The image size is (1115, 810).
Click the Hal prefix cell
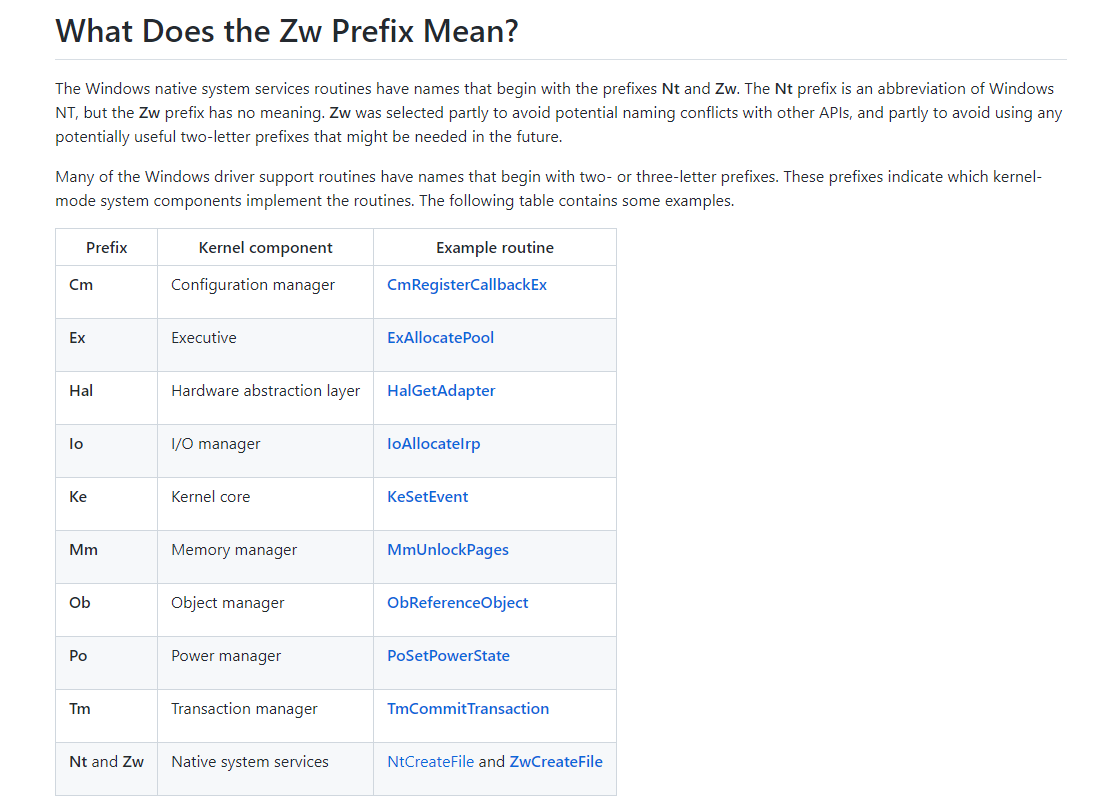(x=81, y=391)
